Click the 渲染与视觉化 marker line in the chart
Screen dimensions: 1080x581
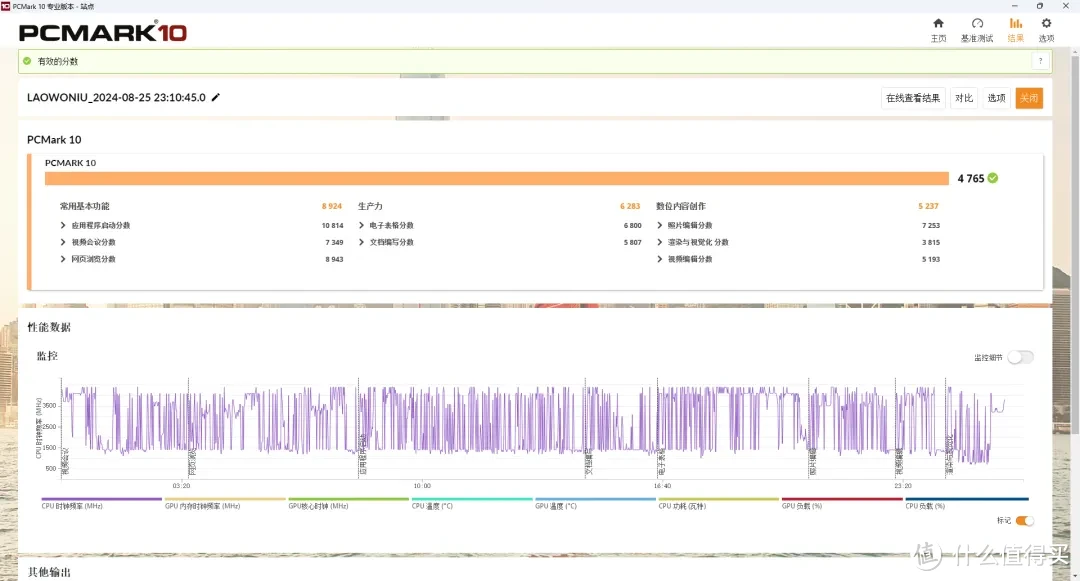[946, 427]
